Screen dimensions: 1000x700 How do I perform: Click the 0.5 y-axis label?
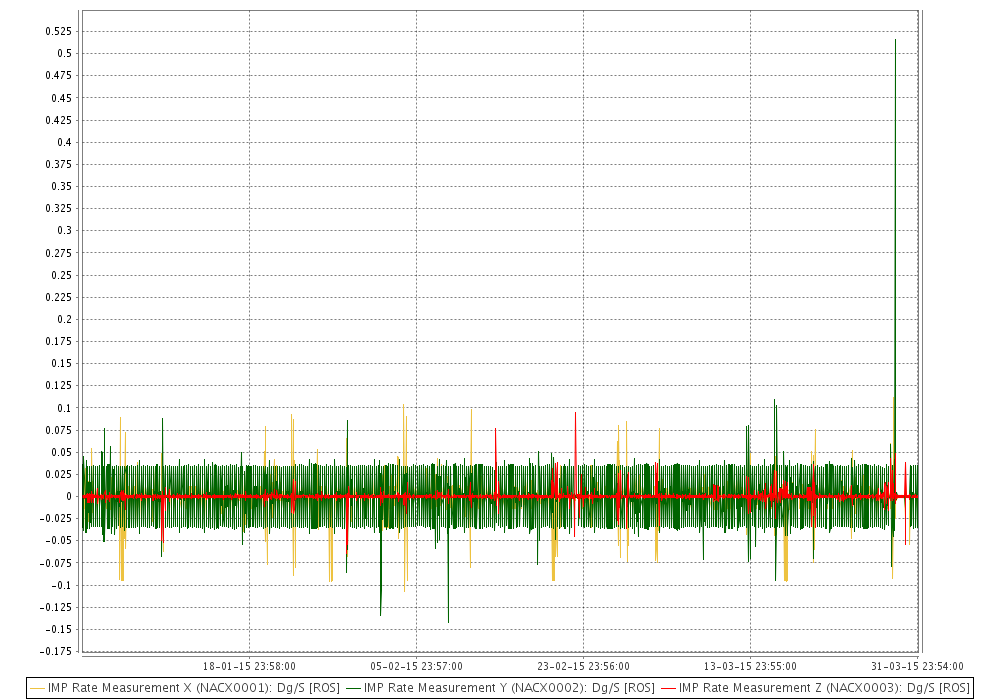point(64,54)
